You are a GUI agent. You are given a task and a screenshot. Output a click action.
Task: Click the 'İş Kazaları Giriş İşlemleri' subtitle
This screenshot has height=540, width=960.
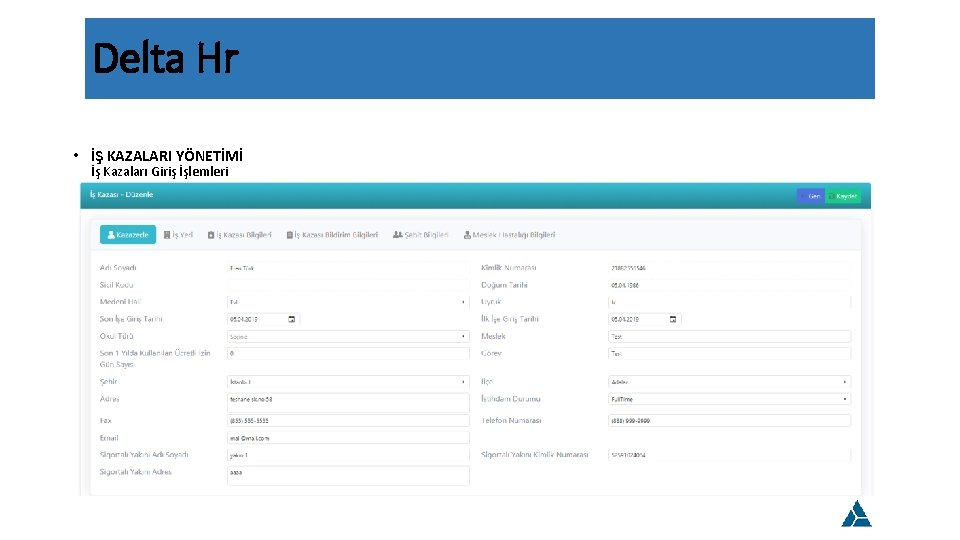(160, 172)
